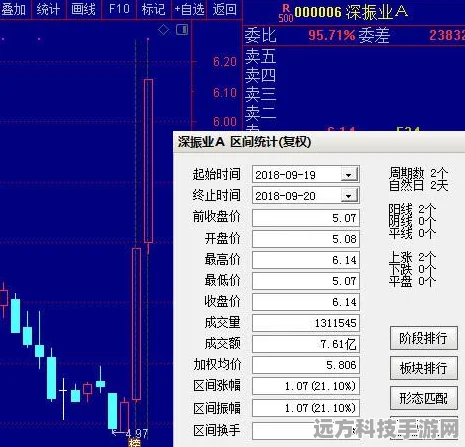The image size is (465, 447).
Task: Click the 上涨 2个 statistic
Action: tap(412, 257)
